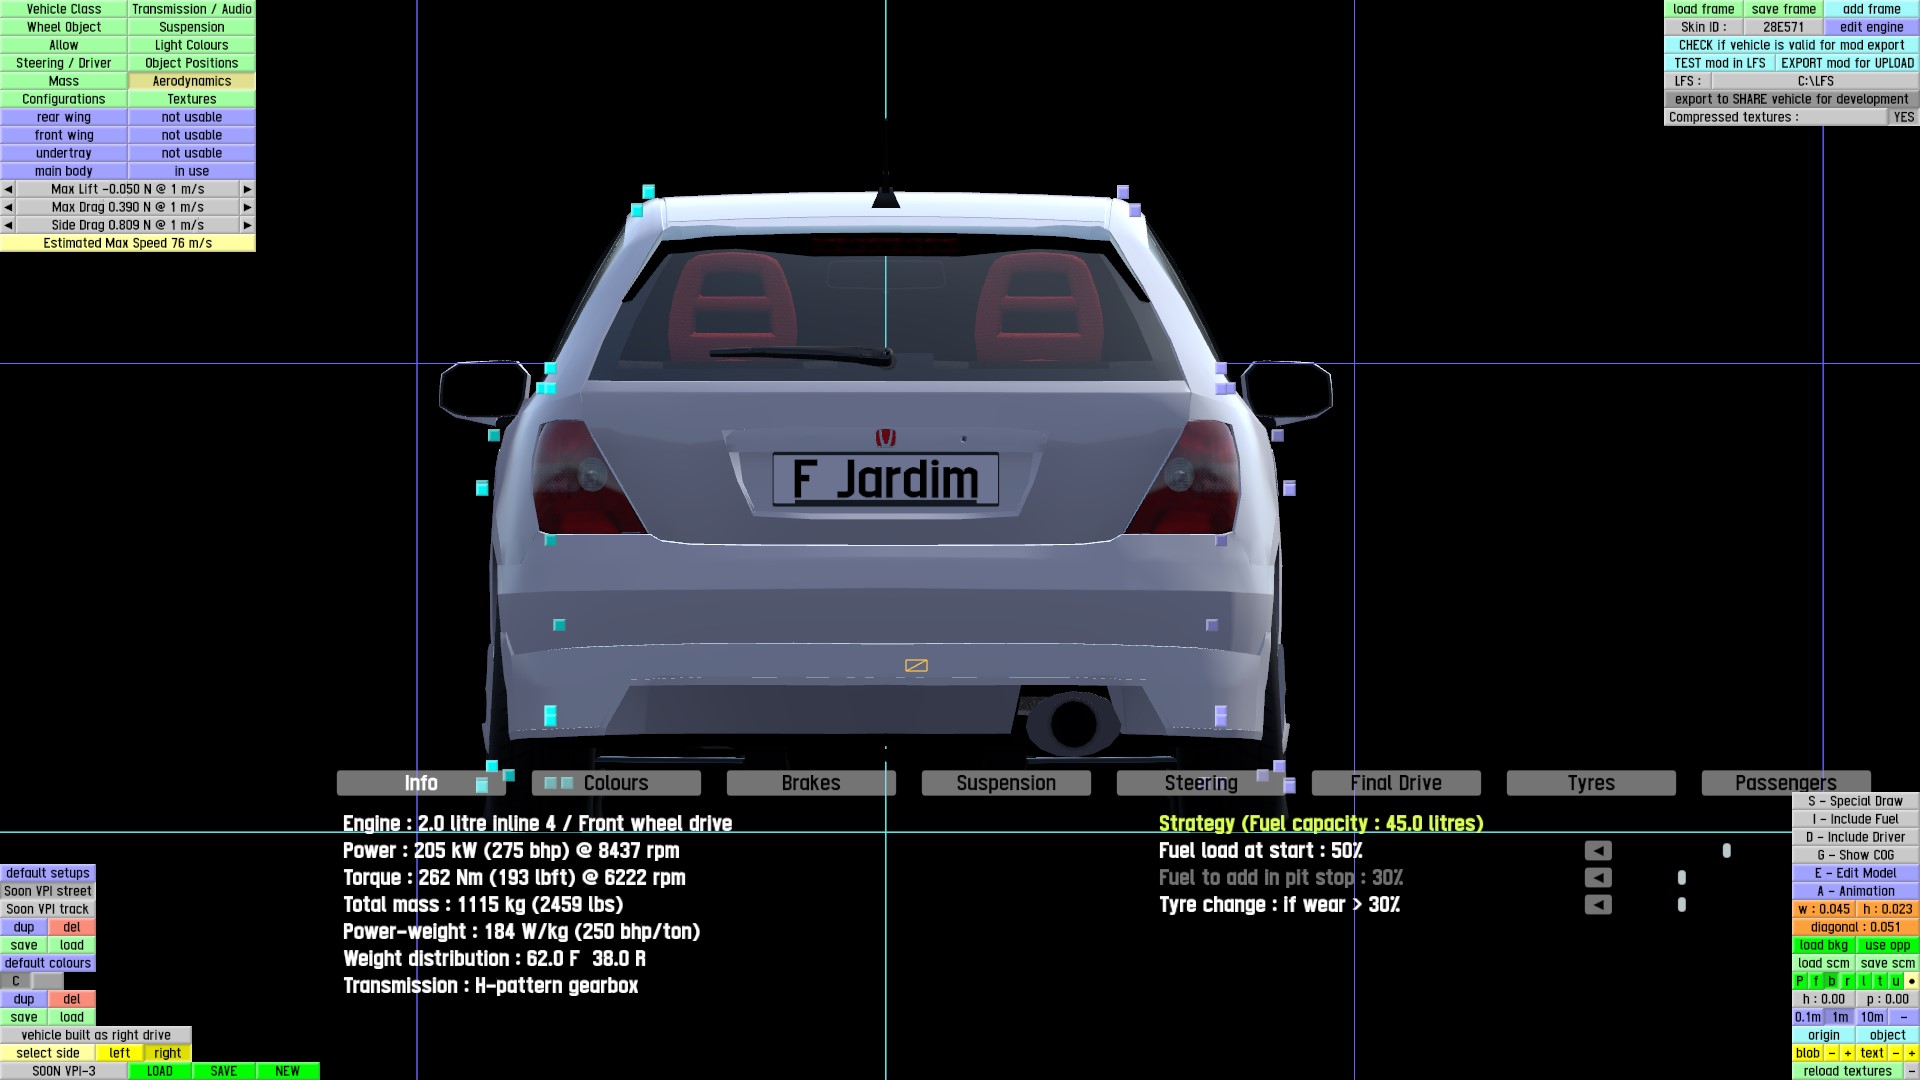
Task: Click the grey colour swatch beside C
Action: pos(47,981)
